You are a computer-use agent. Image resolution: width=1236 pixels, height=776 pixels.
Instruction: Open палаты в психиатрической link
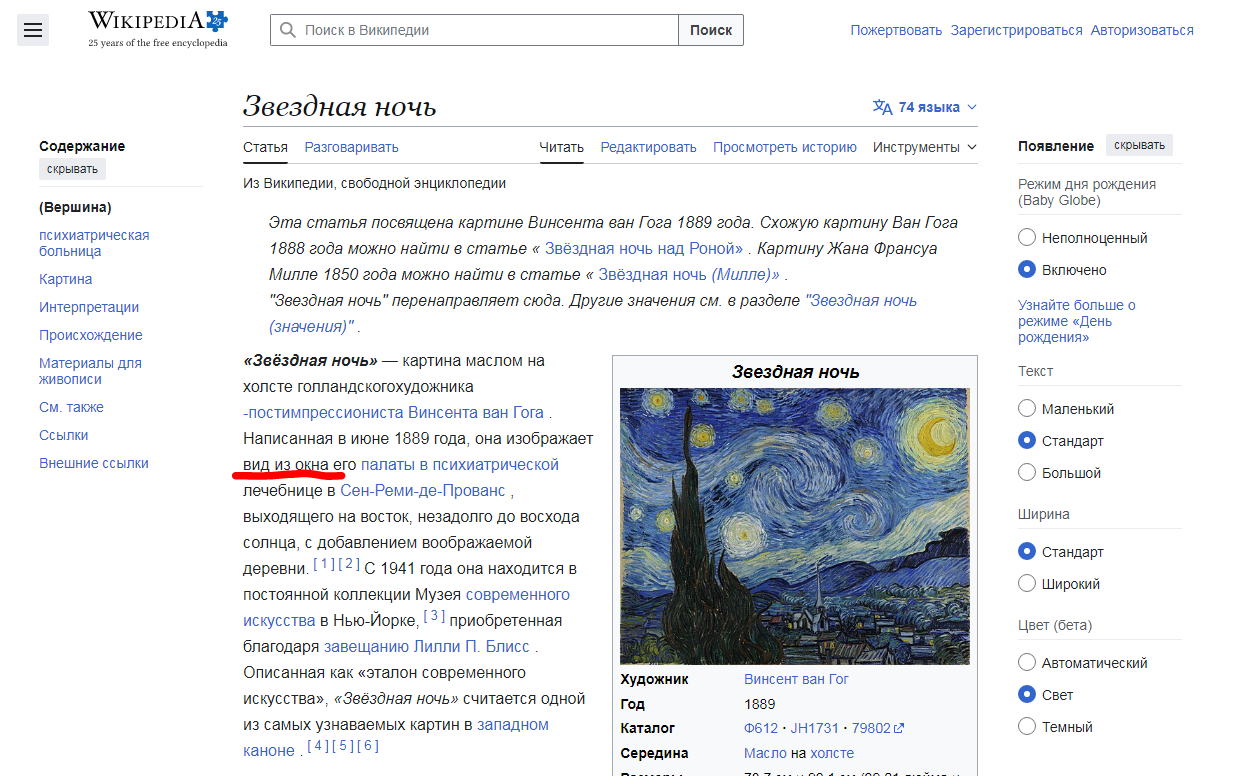(460, 464)
